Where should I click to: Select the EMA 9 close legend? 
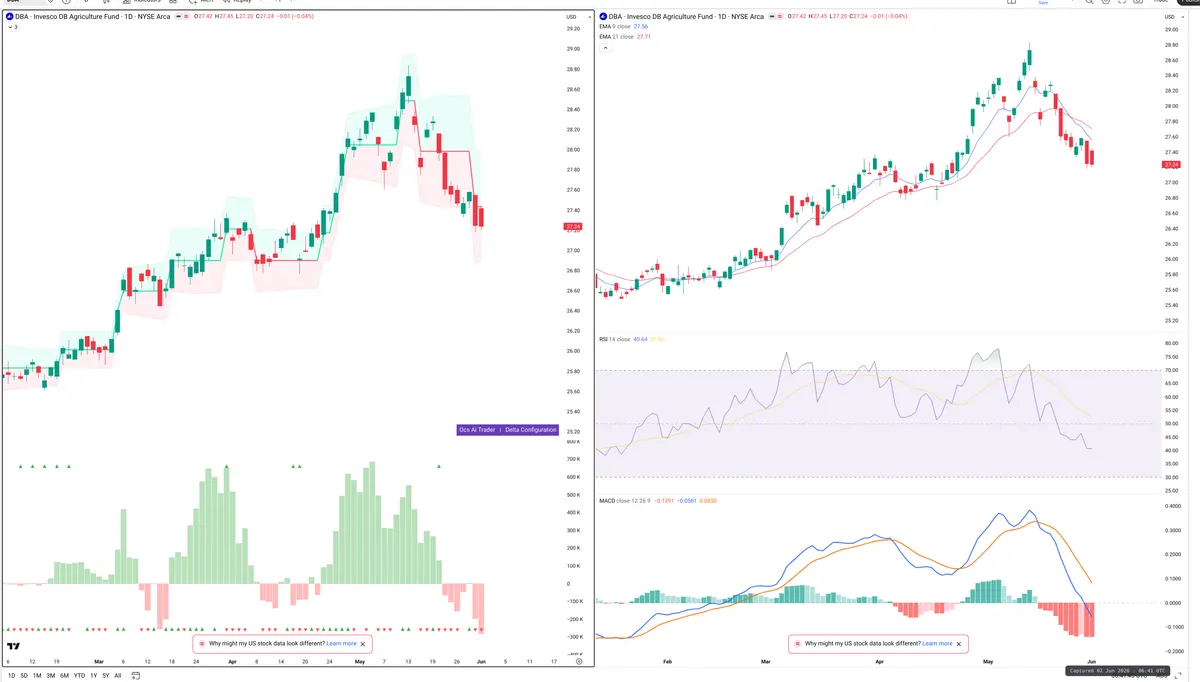click(615, 27)
